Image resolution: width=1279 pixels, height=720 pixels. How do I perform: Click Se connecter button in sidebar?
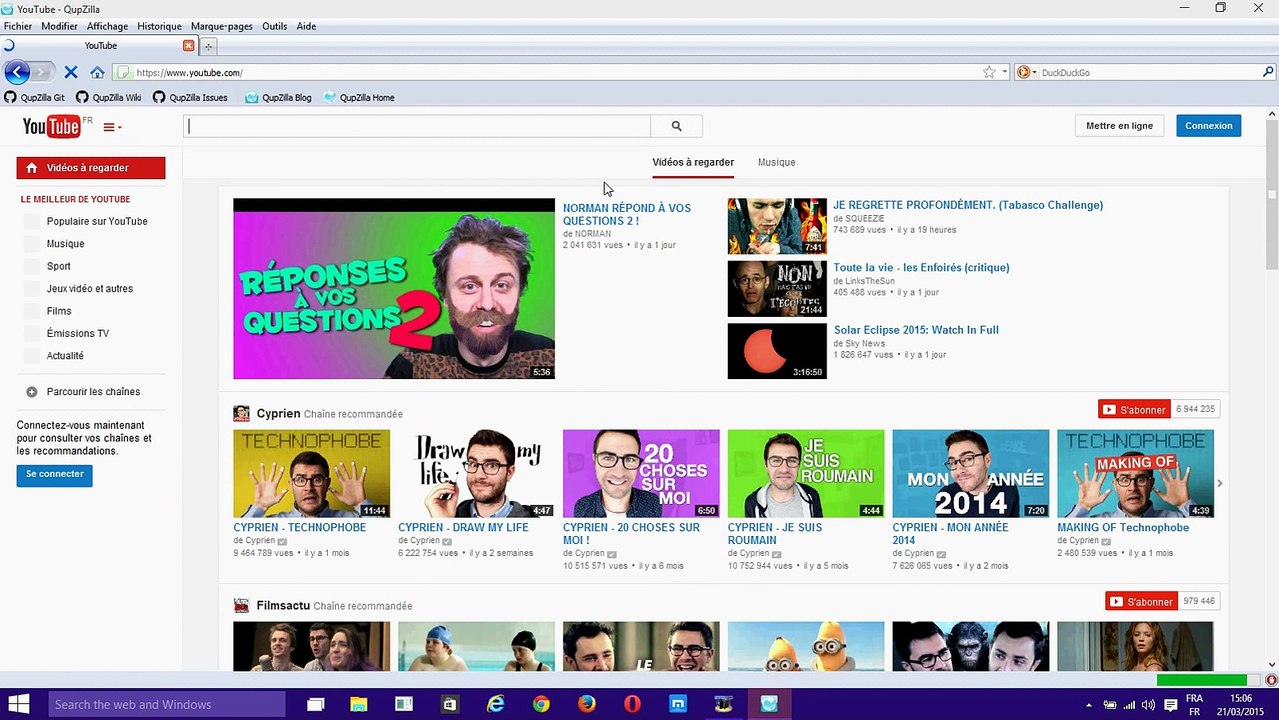pos(55,475)
